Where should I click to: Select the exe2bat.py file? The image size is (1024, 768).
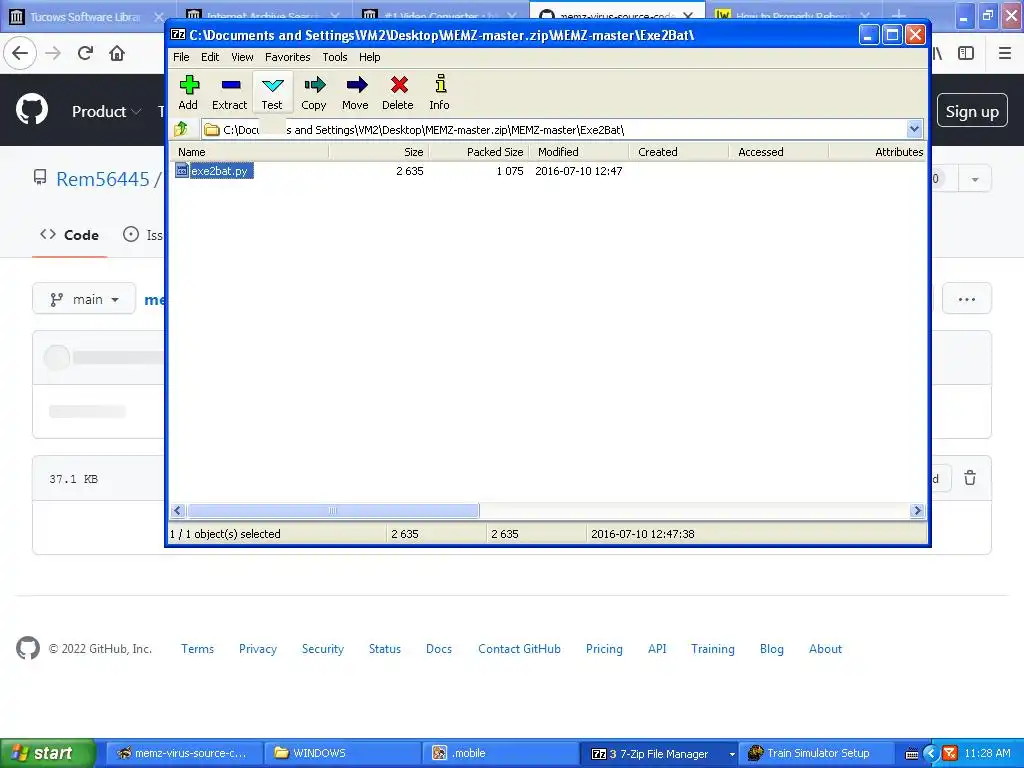coord(214,171)
